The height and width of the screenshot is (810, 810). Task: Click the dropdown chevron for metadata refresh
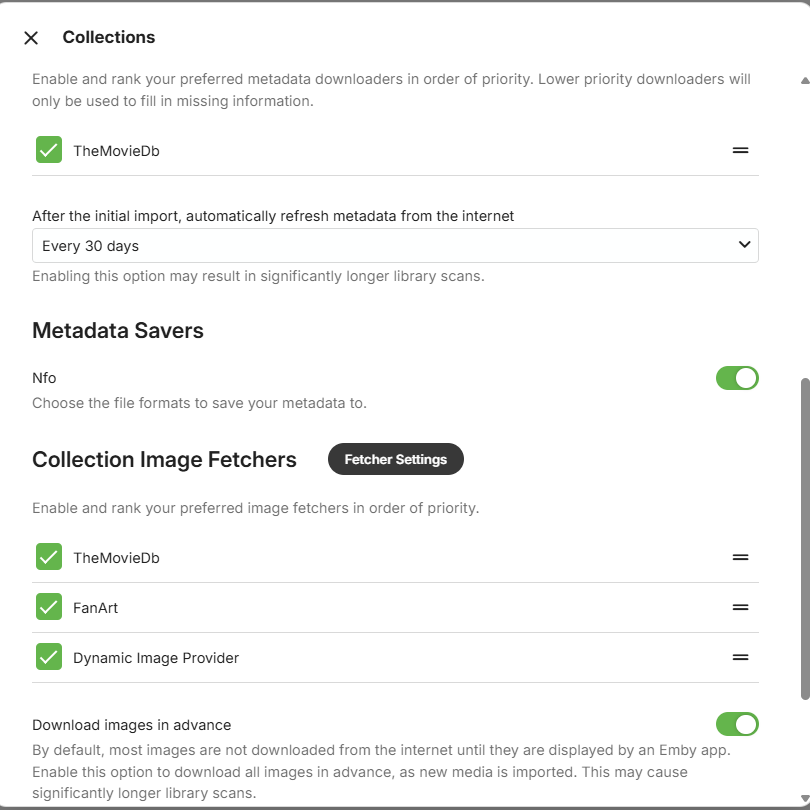744,245
